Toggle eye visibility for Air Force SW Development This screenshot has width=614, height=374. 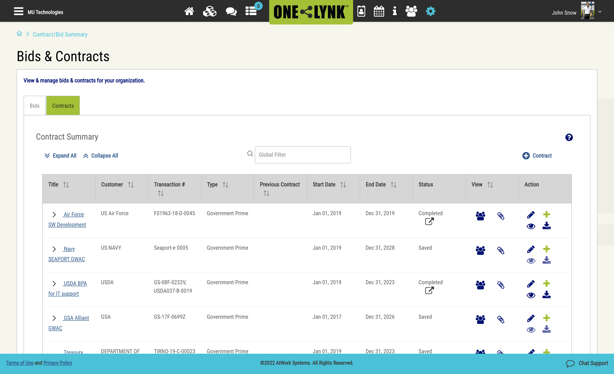click(x=531, y=226)
